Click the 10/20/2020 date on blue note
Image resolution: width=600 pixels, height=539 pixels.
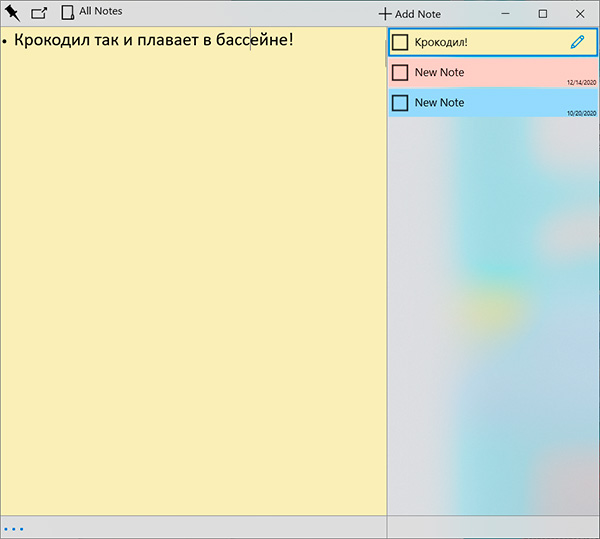click(580, 113)
